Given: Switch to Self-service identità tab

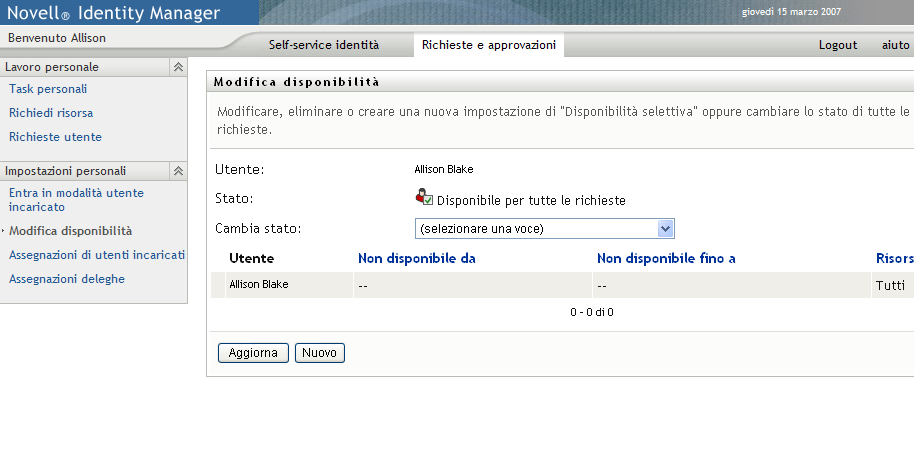Looking at the screenshot, I should [324, 45].
